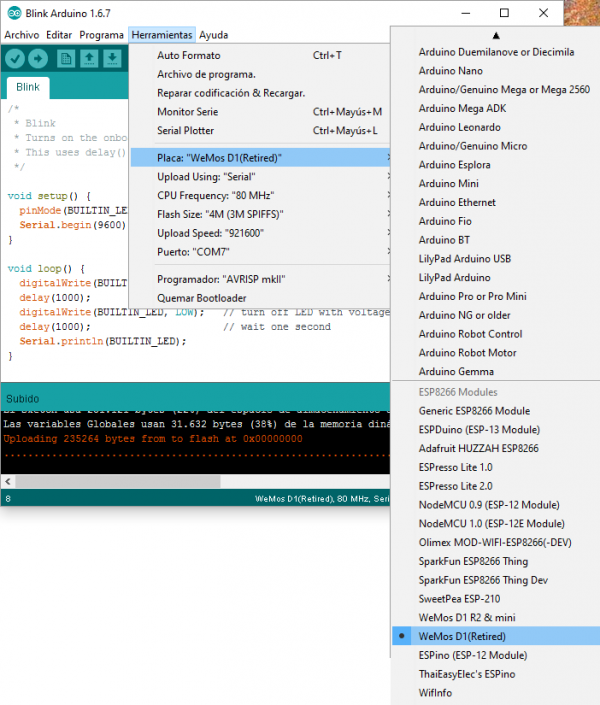Click the Verify checkmark toolbar button

pyautogui.click(x=17, y=59)
